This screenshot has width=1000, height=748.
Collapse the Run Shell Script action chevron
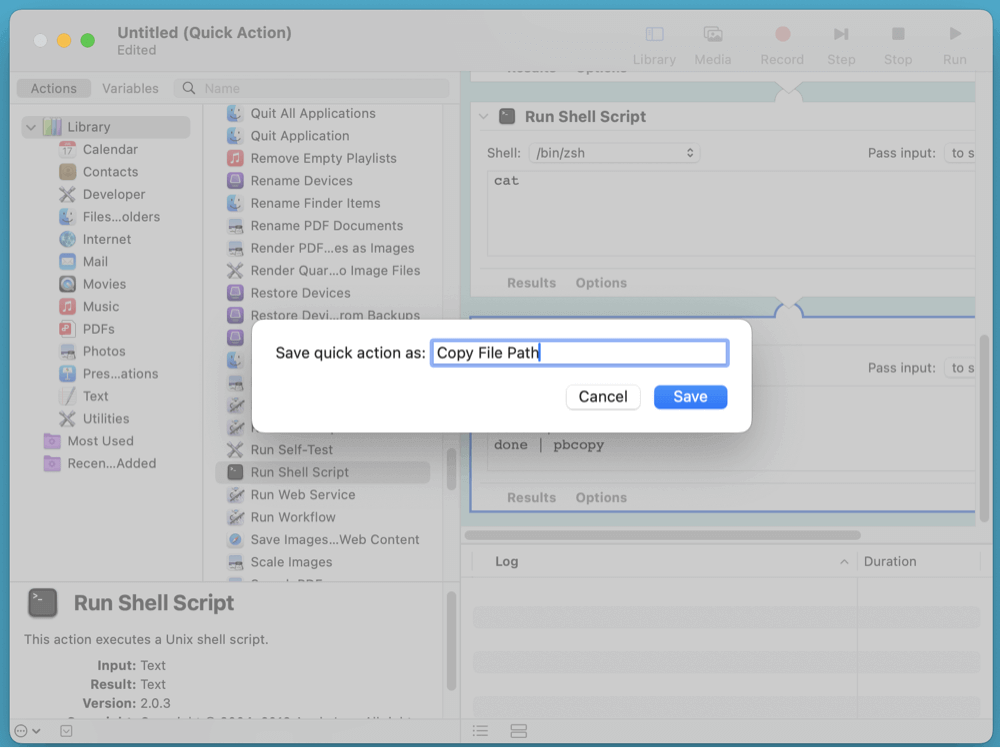(x=484, y=117)
